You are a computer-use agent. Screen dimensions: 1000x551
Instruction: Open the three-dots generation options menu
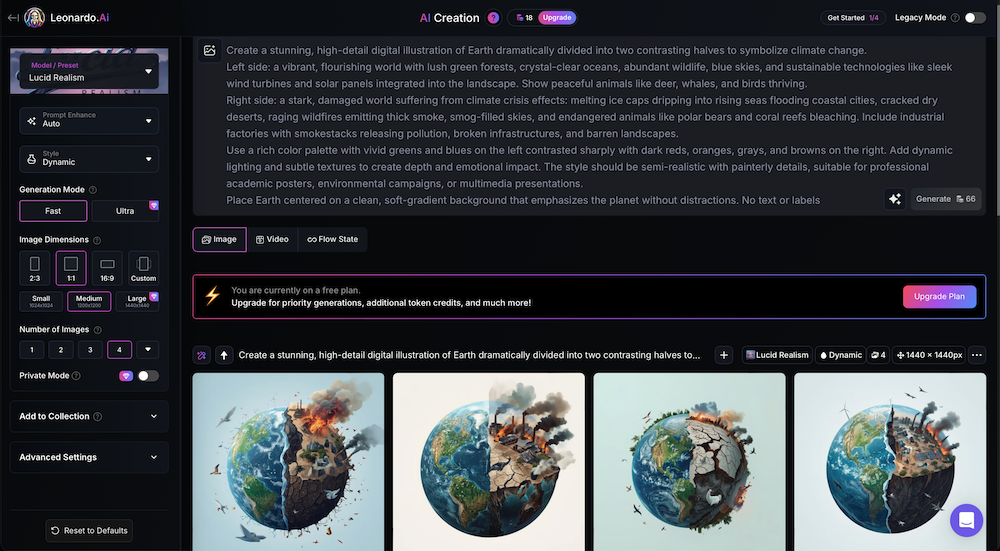(976, 355)
